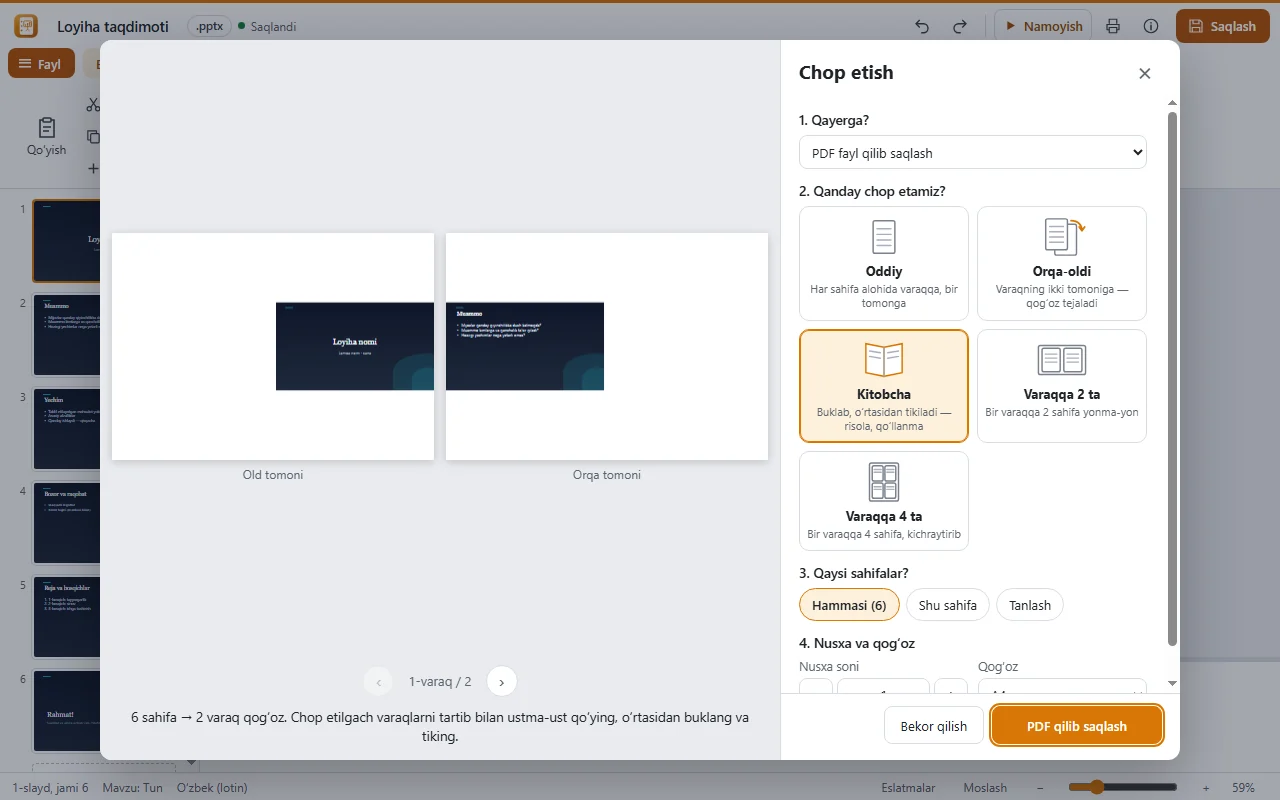Click the Loyiha taqdimoti document title
This screenshot has height=800, width=1280.
point(113,27)
